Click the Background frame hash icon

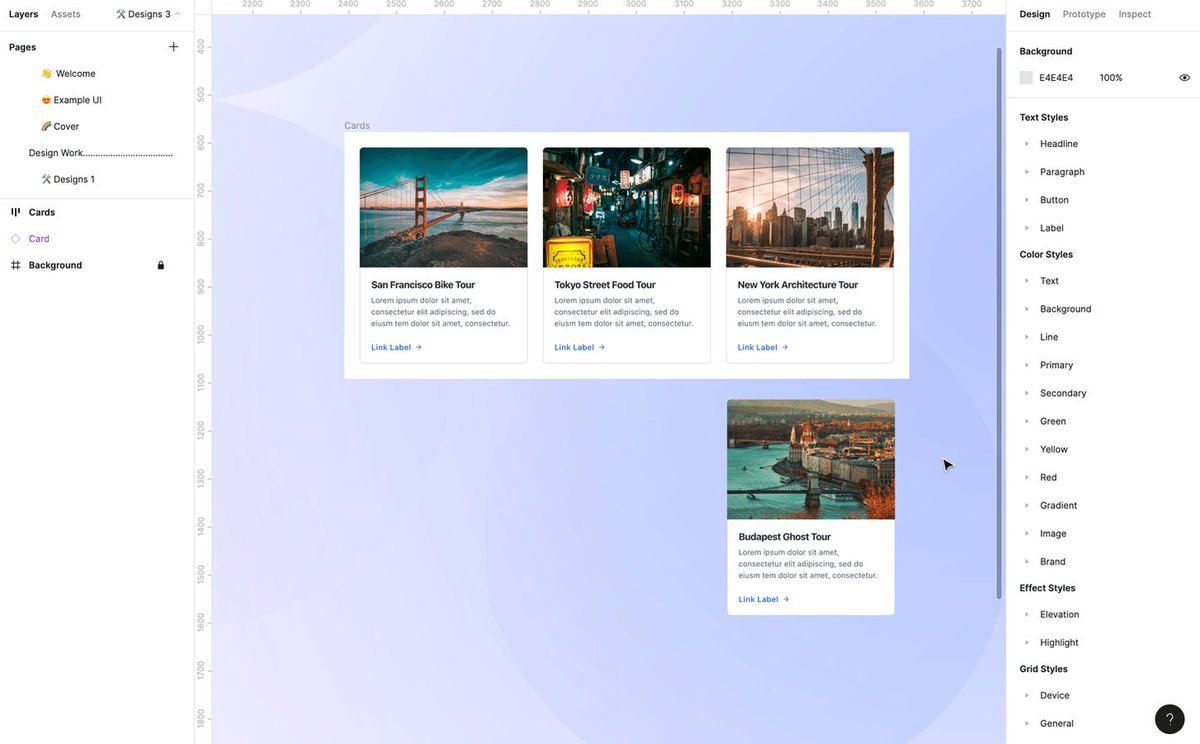[15, 265]
